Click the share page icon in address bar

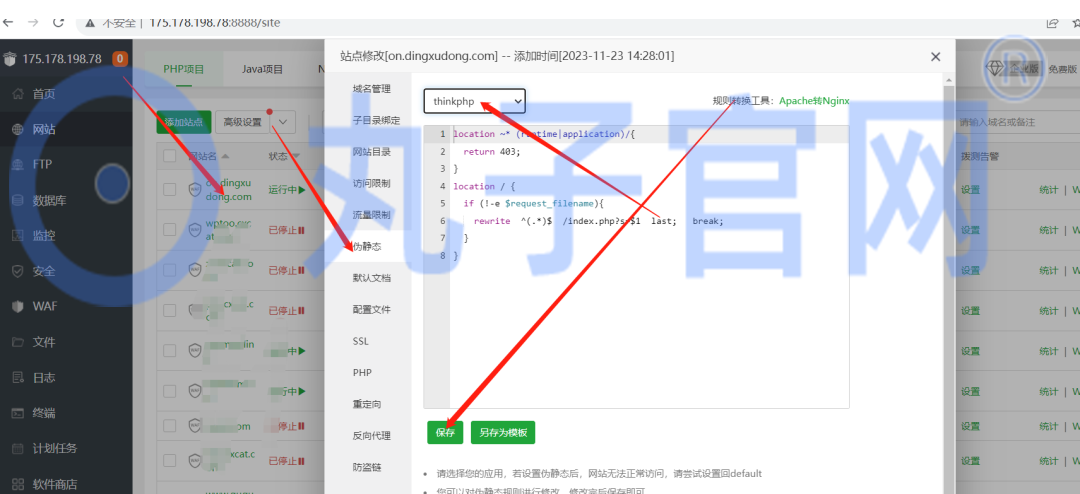(x=1052, y=23)
